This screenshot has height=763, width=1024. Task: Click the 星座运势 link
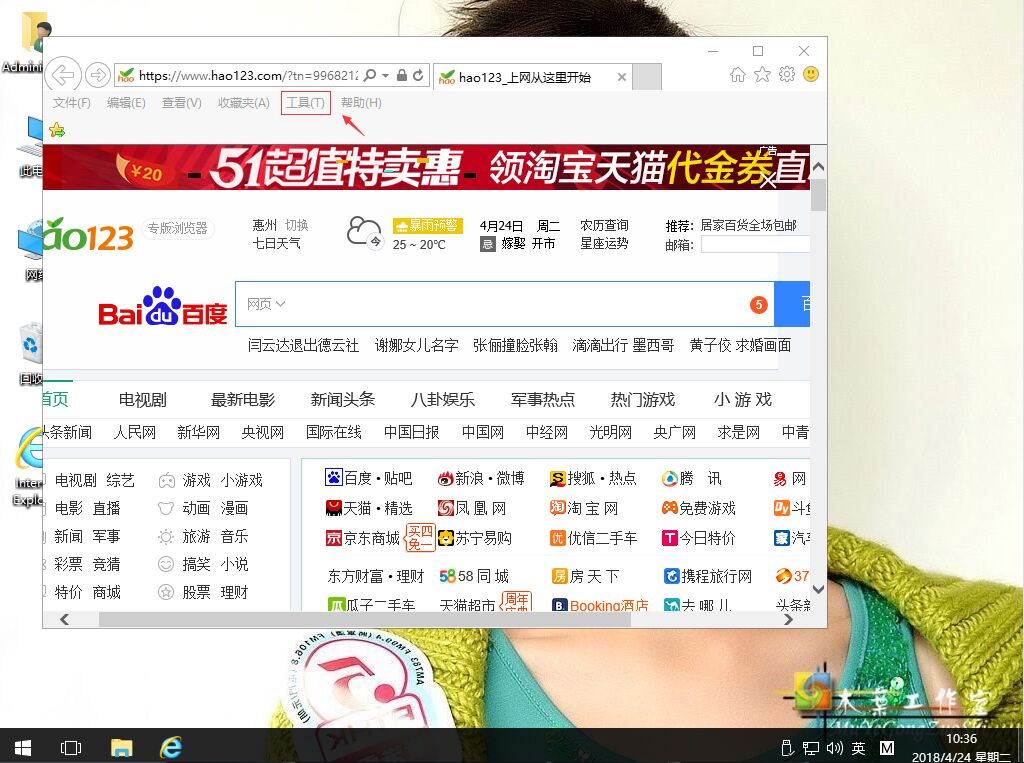604,243
